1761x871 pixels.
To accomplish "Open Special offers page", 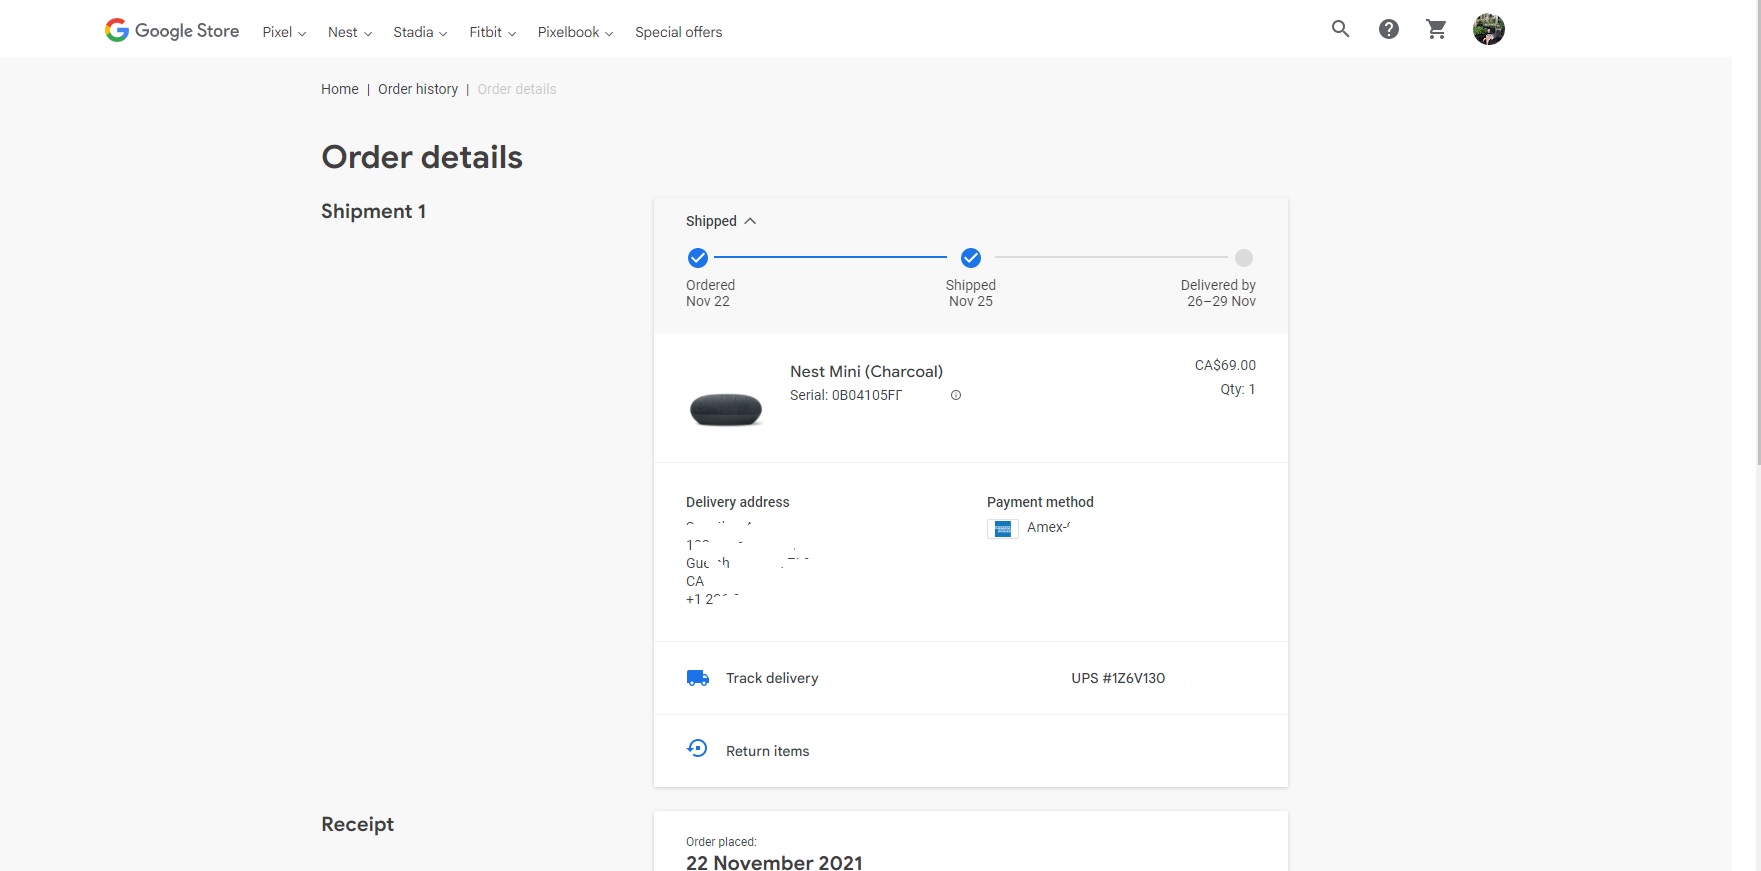I will click(x=678, y=32).
